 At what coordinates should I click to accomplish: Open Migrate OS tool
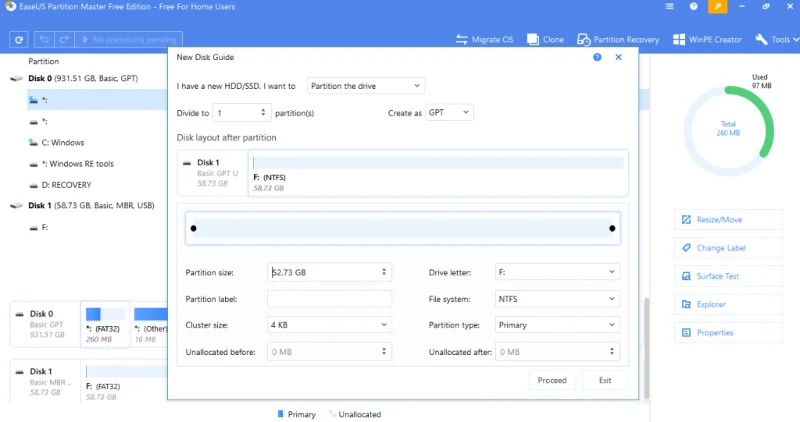tap(485, 39)
